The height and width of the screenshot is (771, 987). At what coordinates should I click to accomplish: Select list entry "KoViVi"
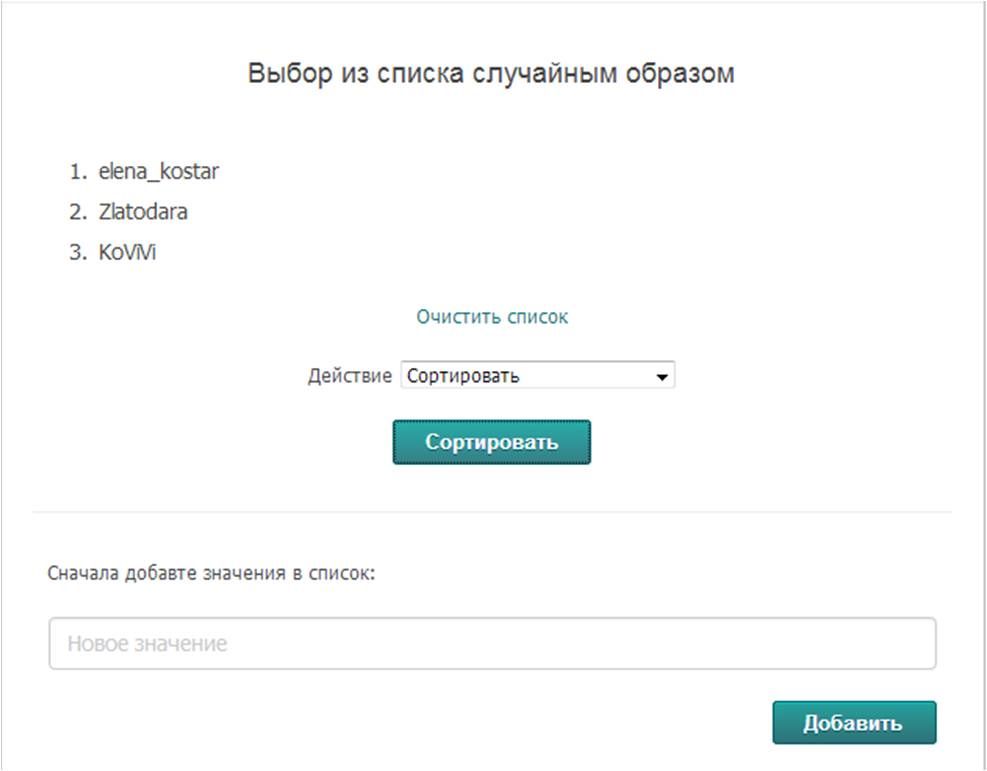127,253
